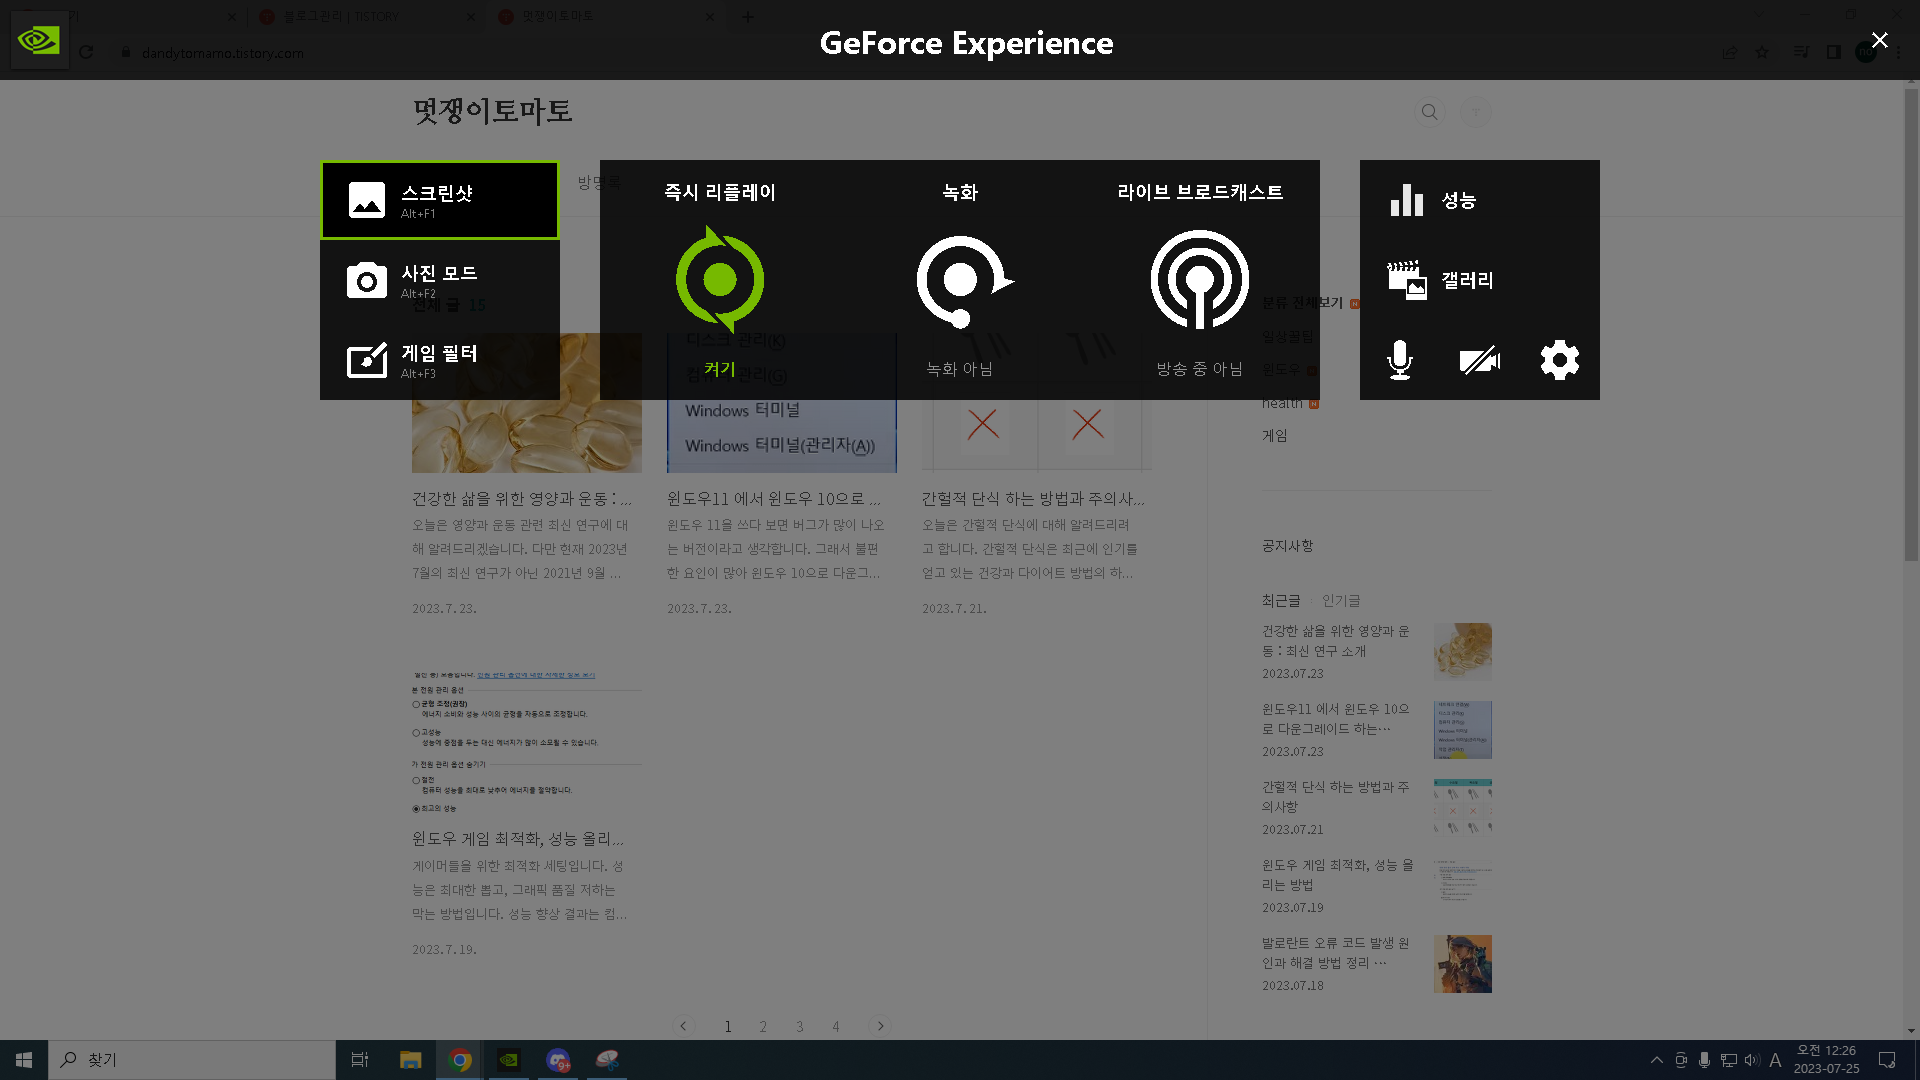Reload the page in Chrome
This screenshot has height=1080, width=1920.
86,52
